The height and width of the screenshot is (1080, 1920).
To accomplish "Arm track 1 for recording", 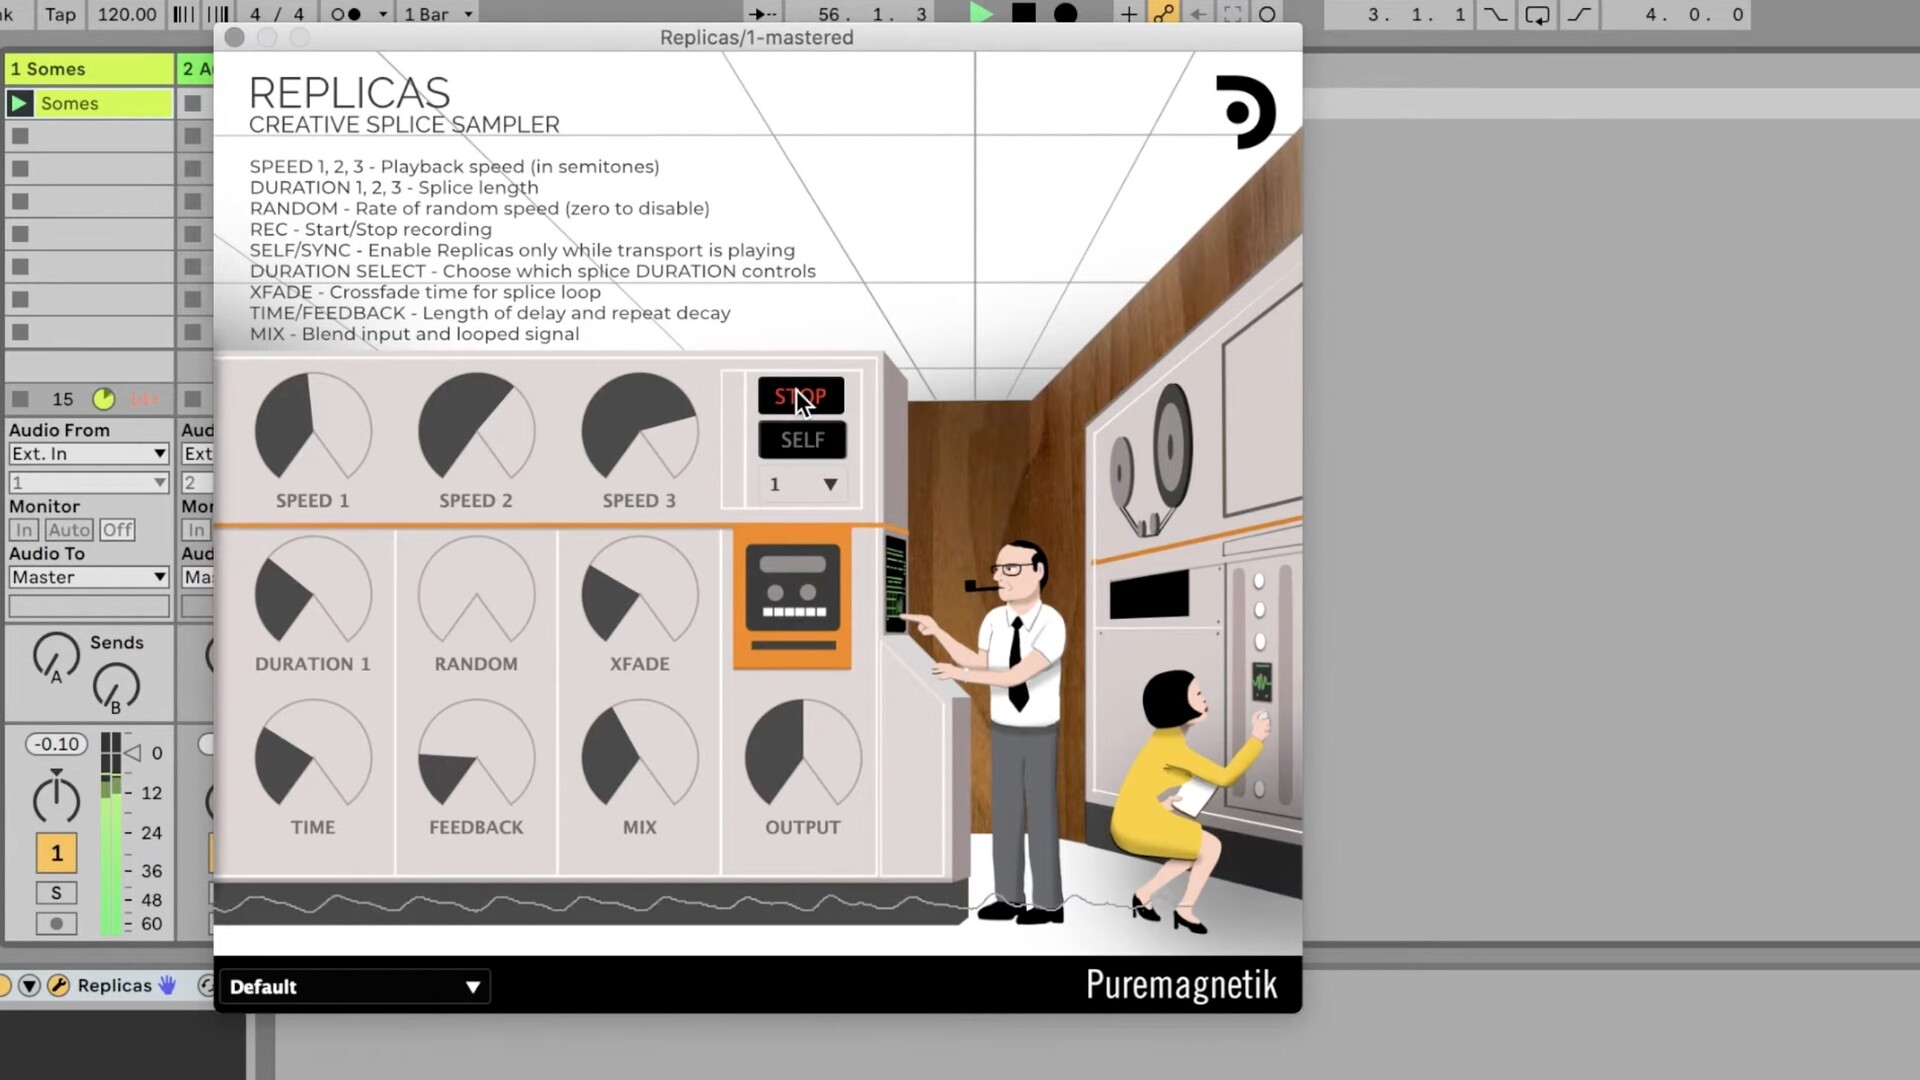I will (56, 924).
